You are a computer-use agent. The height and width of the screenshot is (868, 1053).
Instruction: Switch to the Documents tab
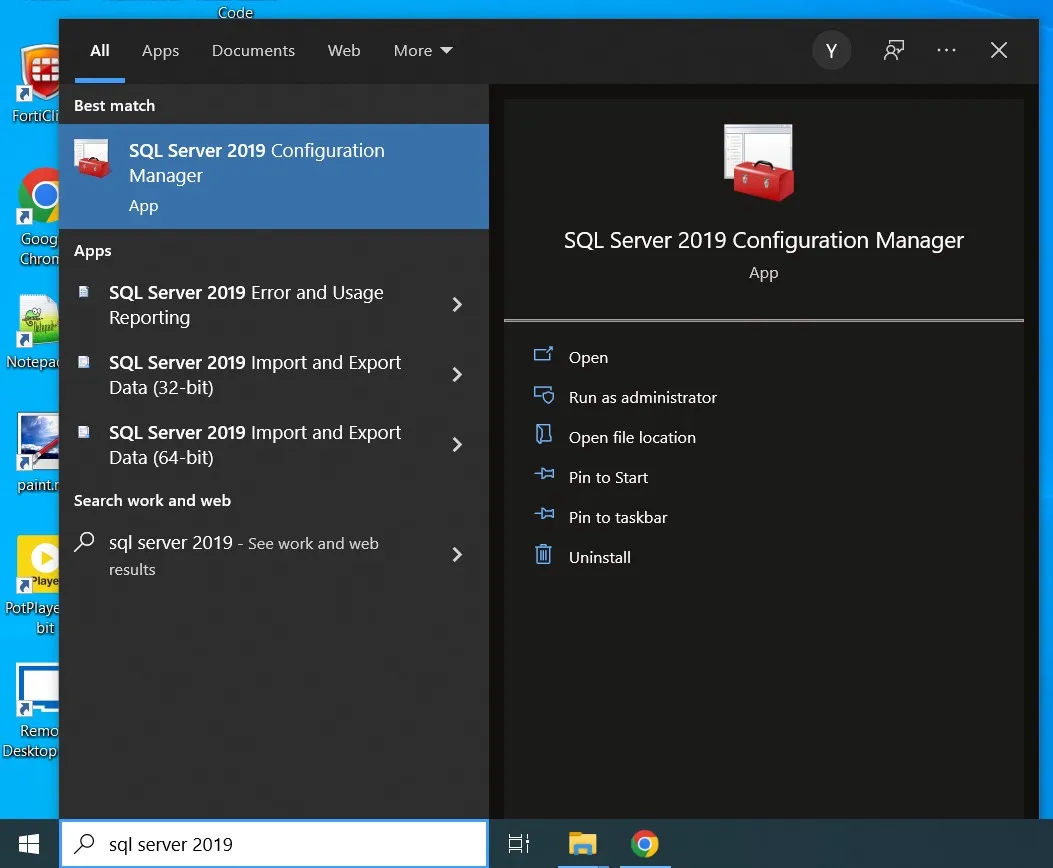click(x=253, y=50)
